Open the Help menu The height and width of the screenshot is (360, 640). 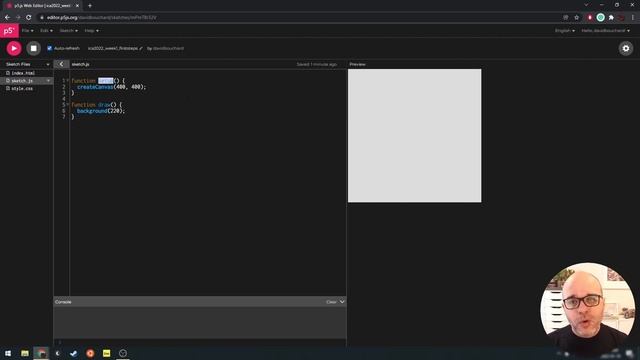(x=91, y=31)
